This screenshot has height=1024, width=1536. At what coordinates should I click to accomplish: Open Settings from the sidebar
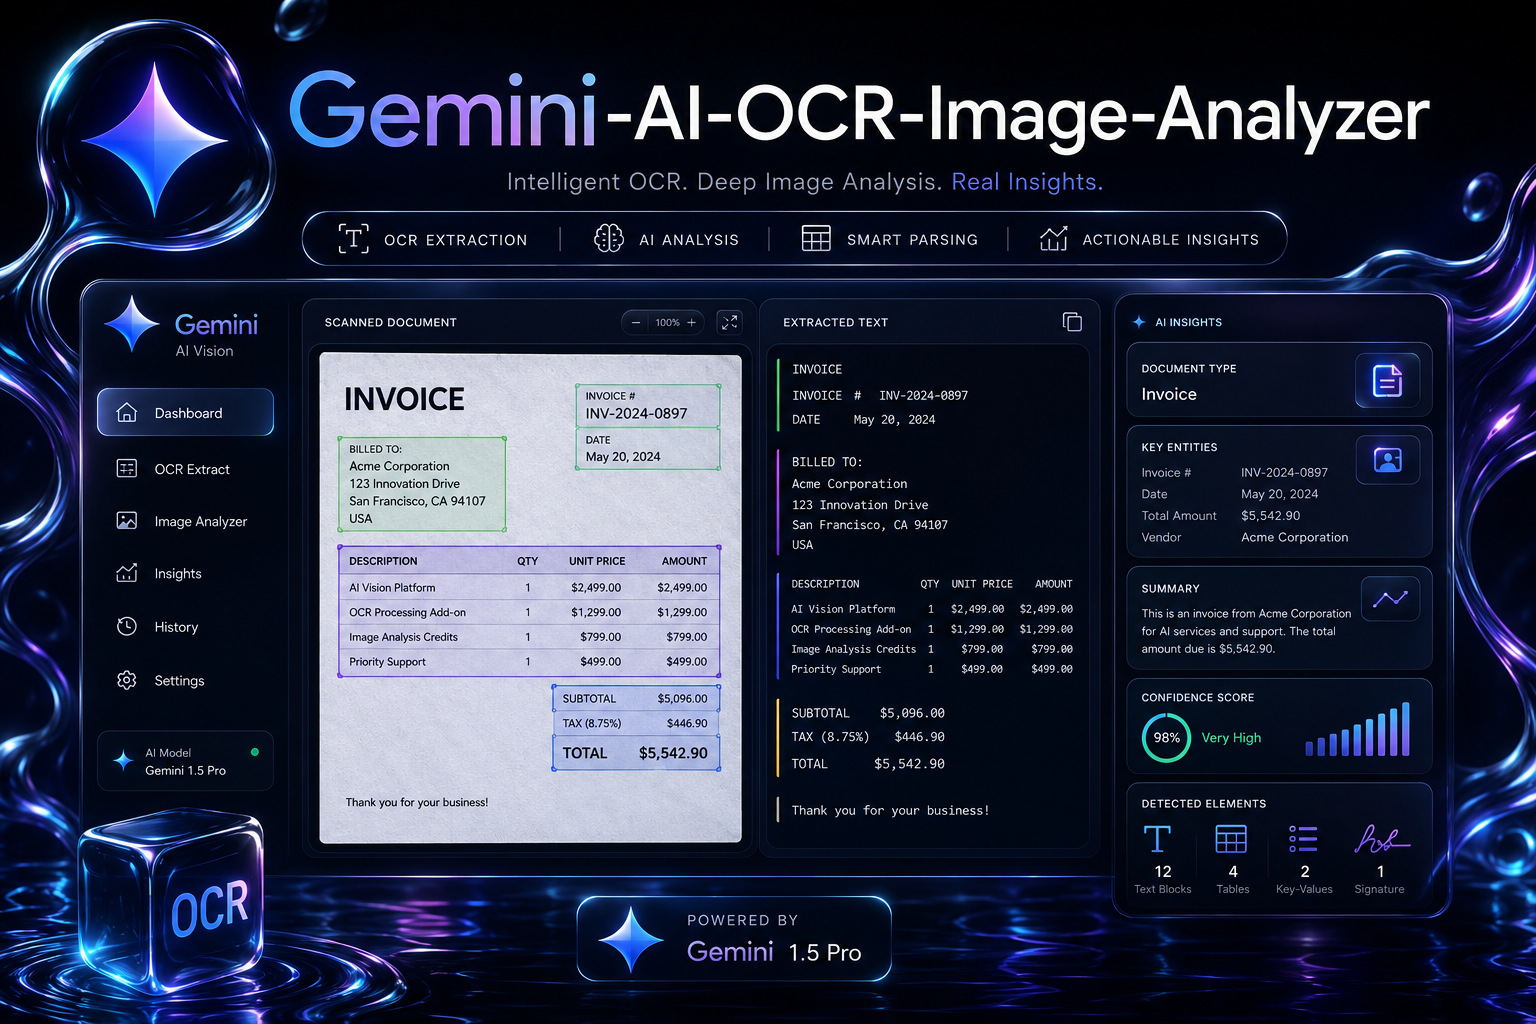[185, 680]
